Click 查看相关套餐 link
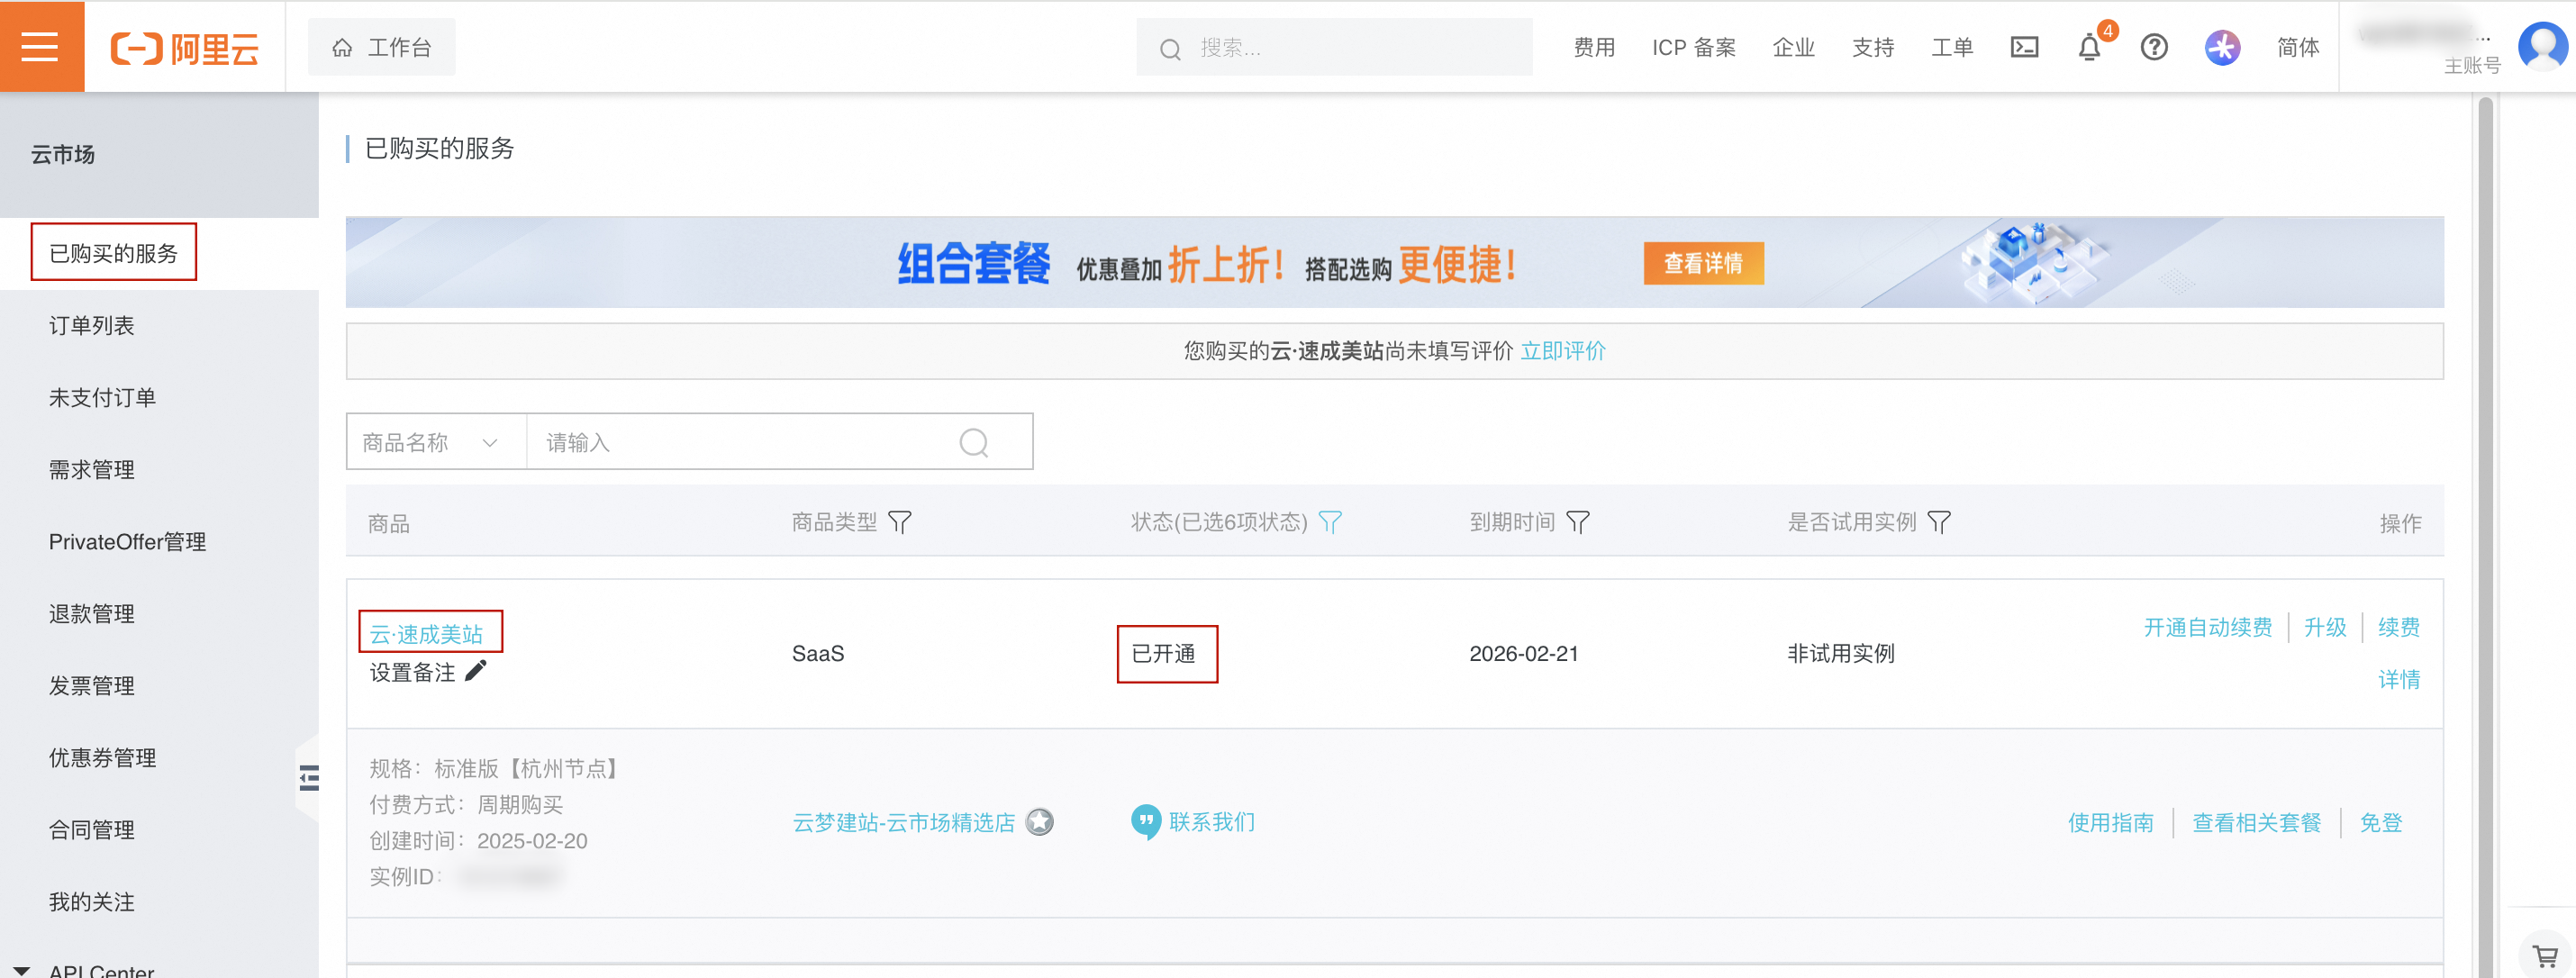The width and height of the screenshot is (2576, 978). (x=2256, y=822)
